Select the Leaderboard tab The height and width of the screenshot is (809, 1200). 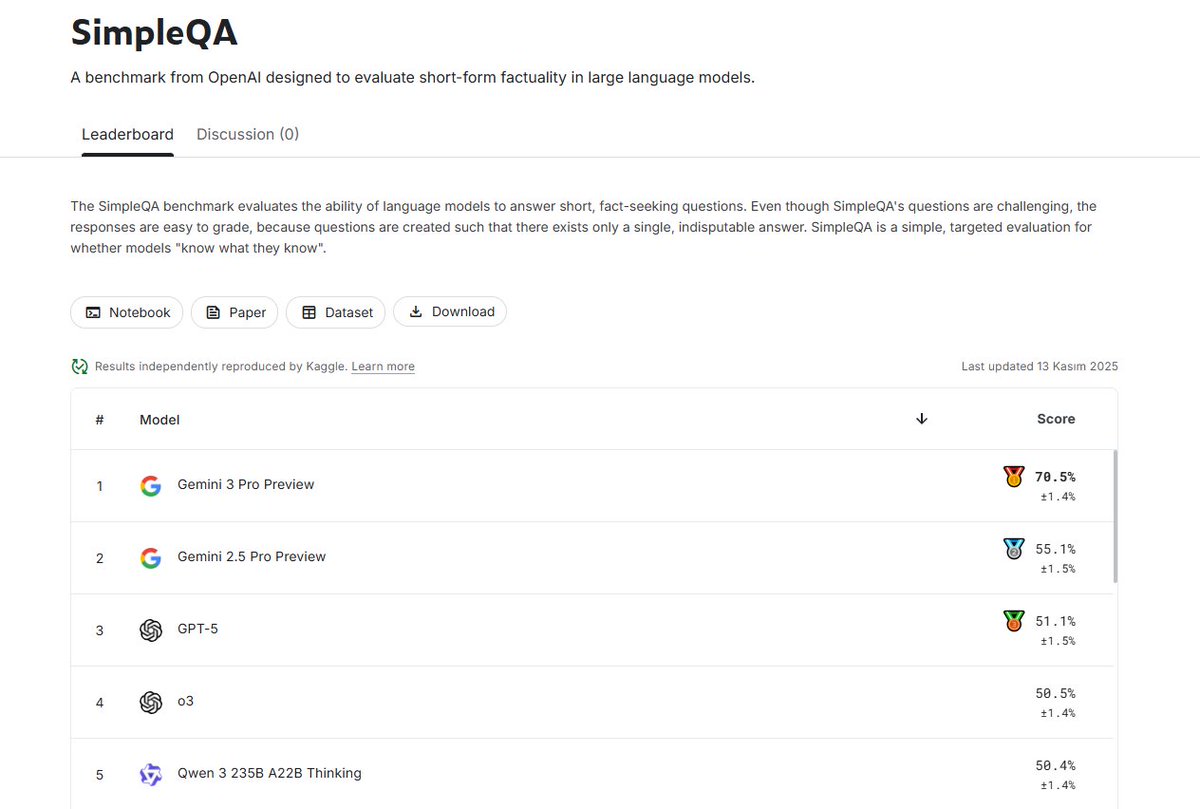[x=127, y=134]
